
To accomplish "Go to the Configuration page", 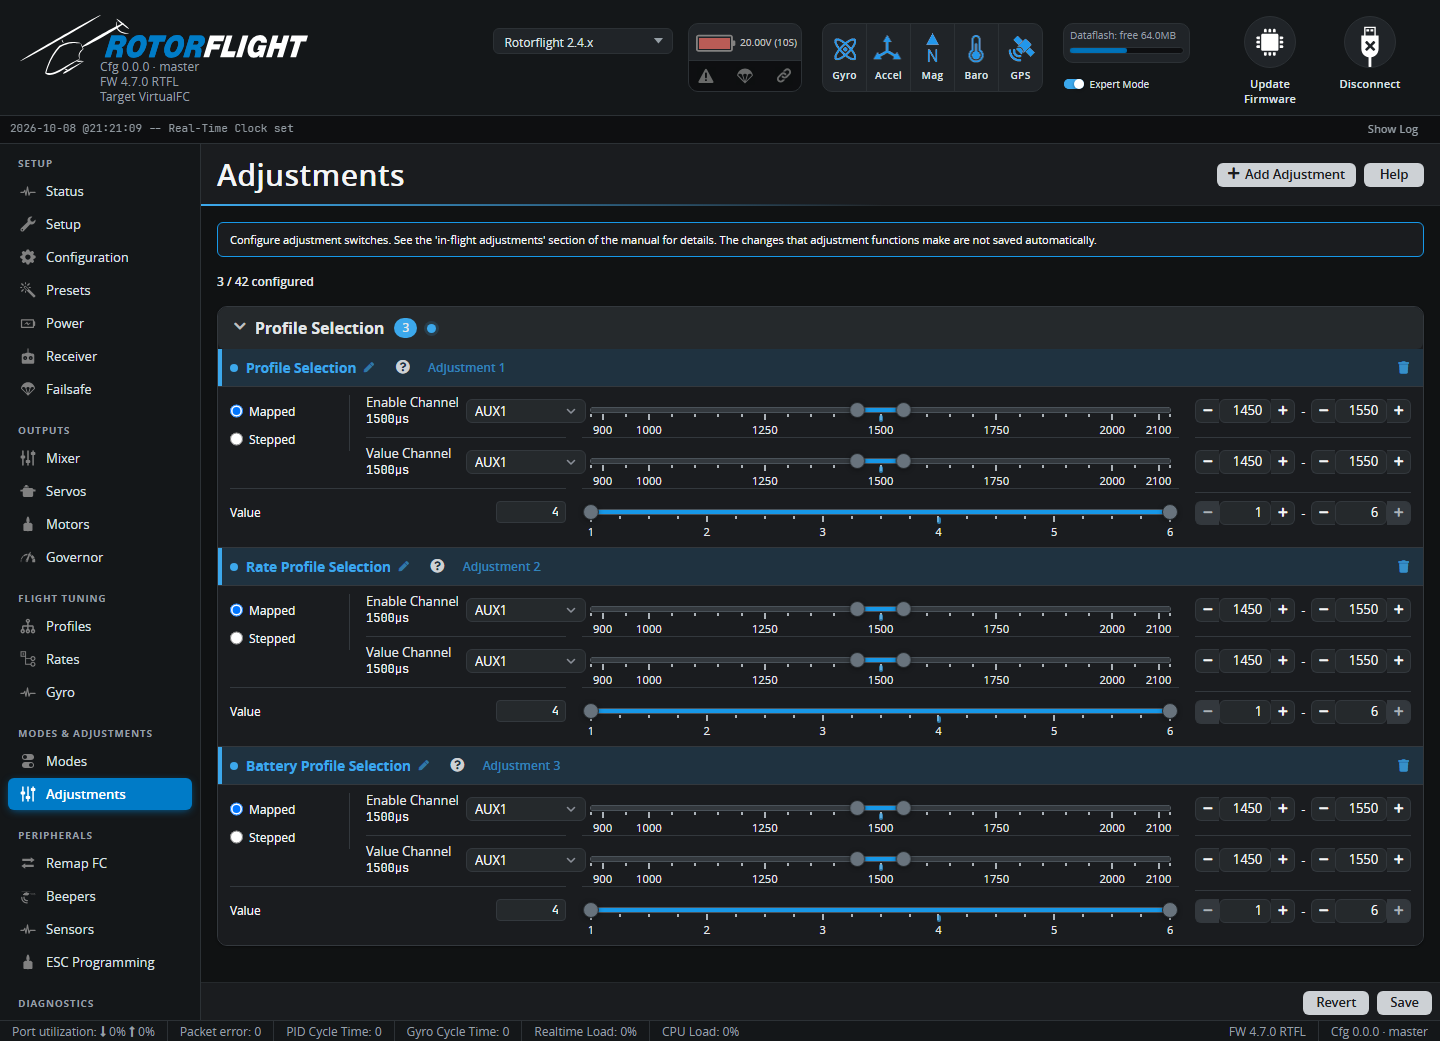I will pos(100,257).
